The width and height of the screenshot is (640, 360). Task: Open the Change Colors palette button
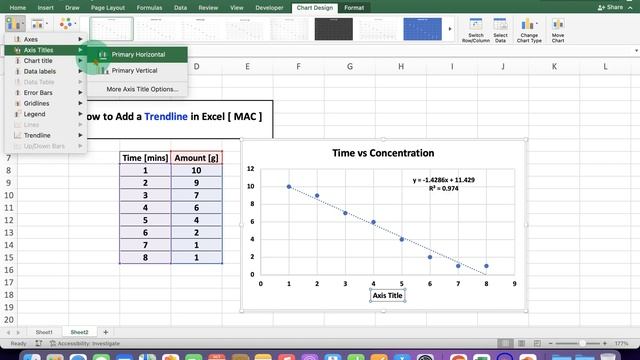click(67, 24)
